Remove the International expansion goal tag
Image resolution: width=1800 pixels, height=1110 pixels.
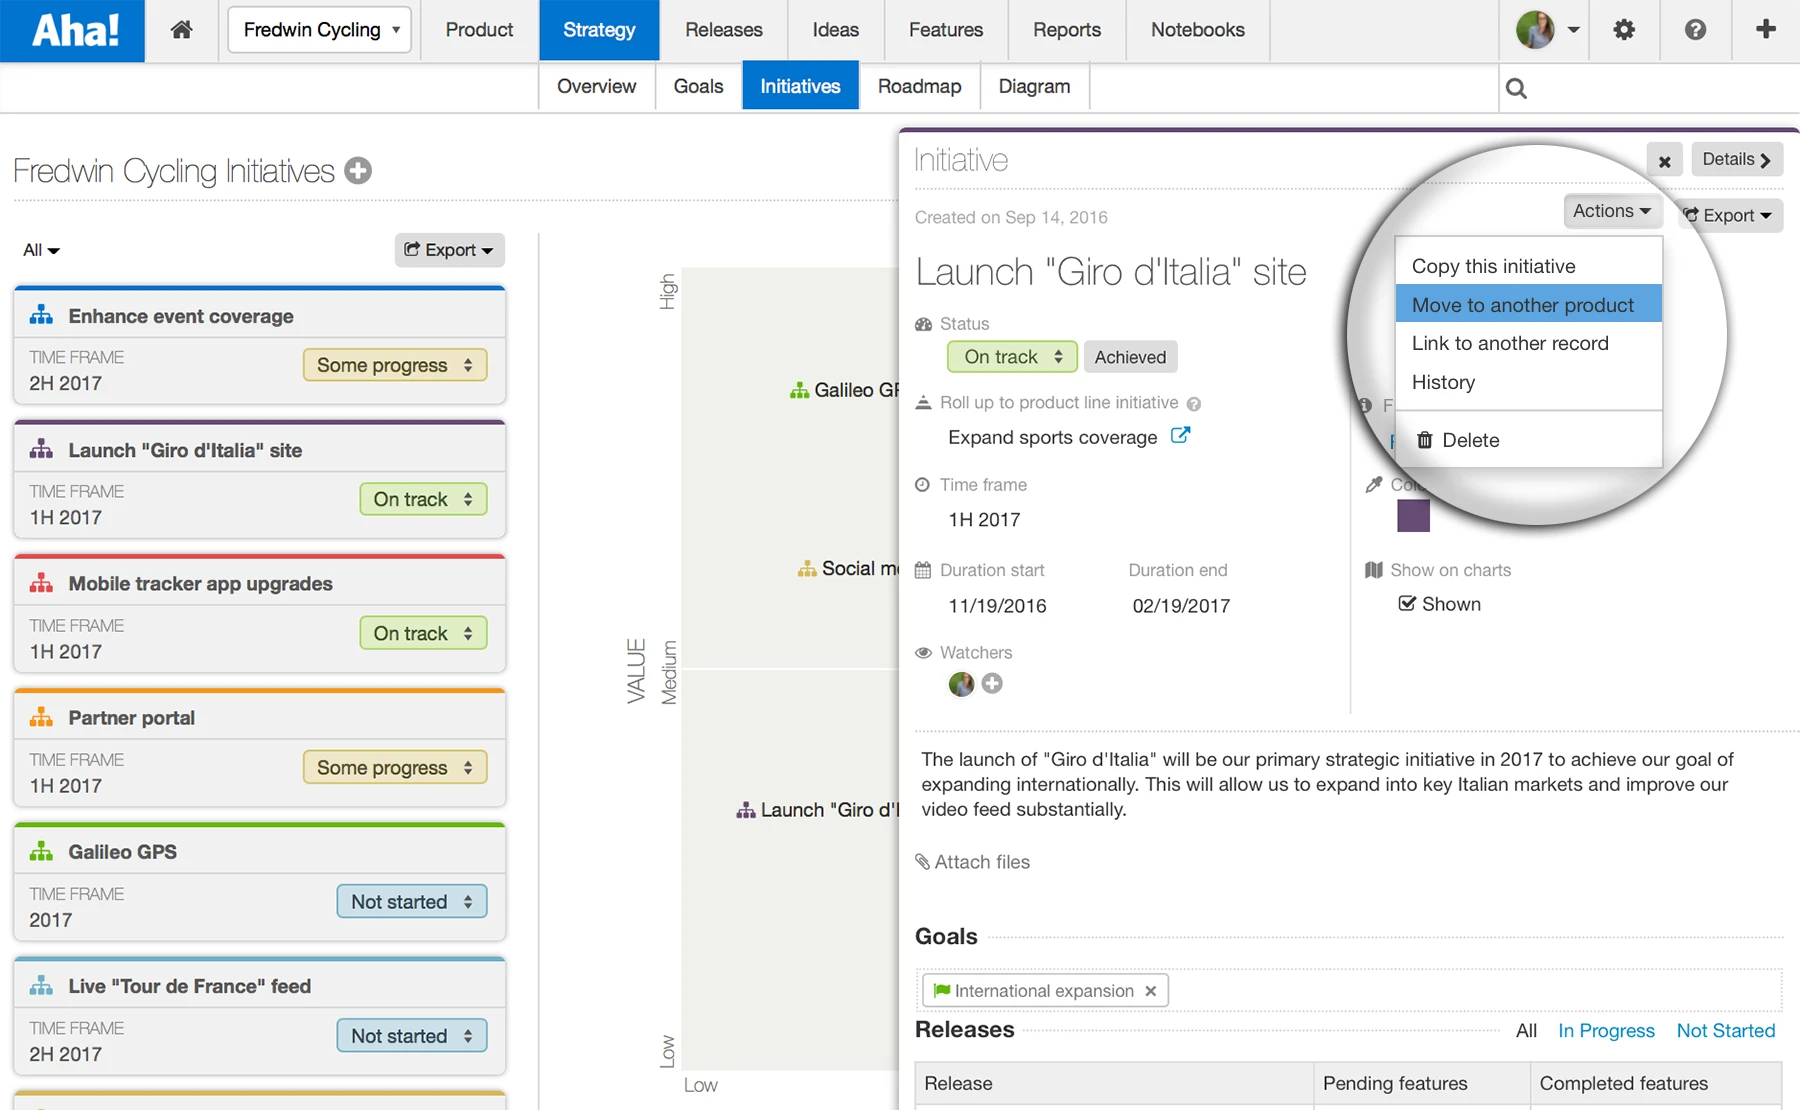tap(1151, 991)
